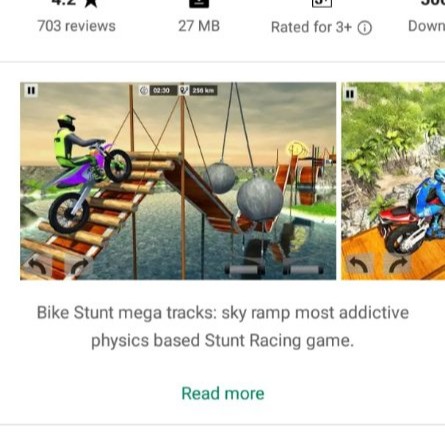The image size is (445, 445).
Task: Open the purple dirt bike screenshot
Action: tap(178, 181)
